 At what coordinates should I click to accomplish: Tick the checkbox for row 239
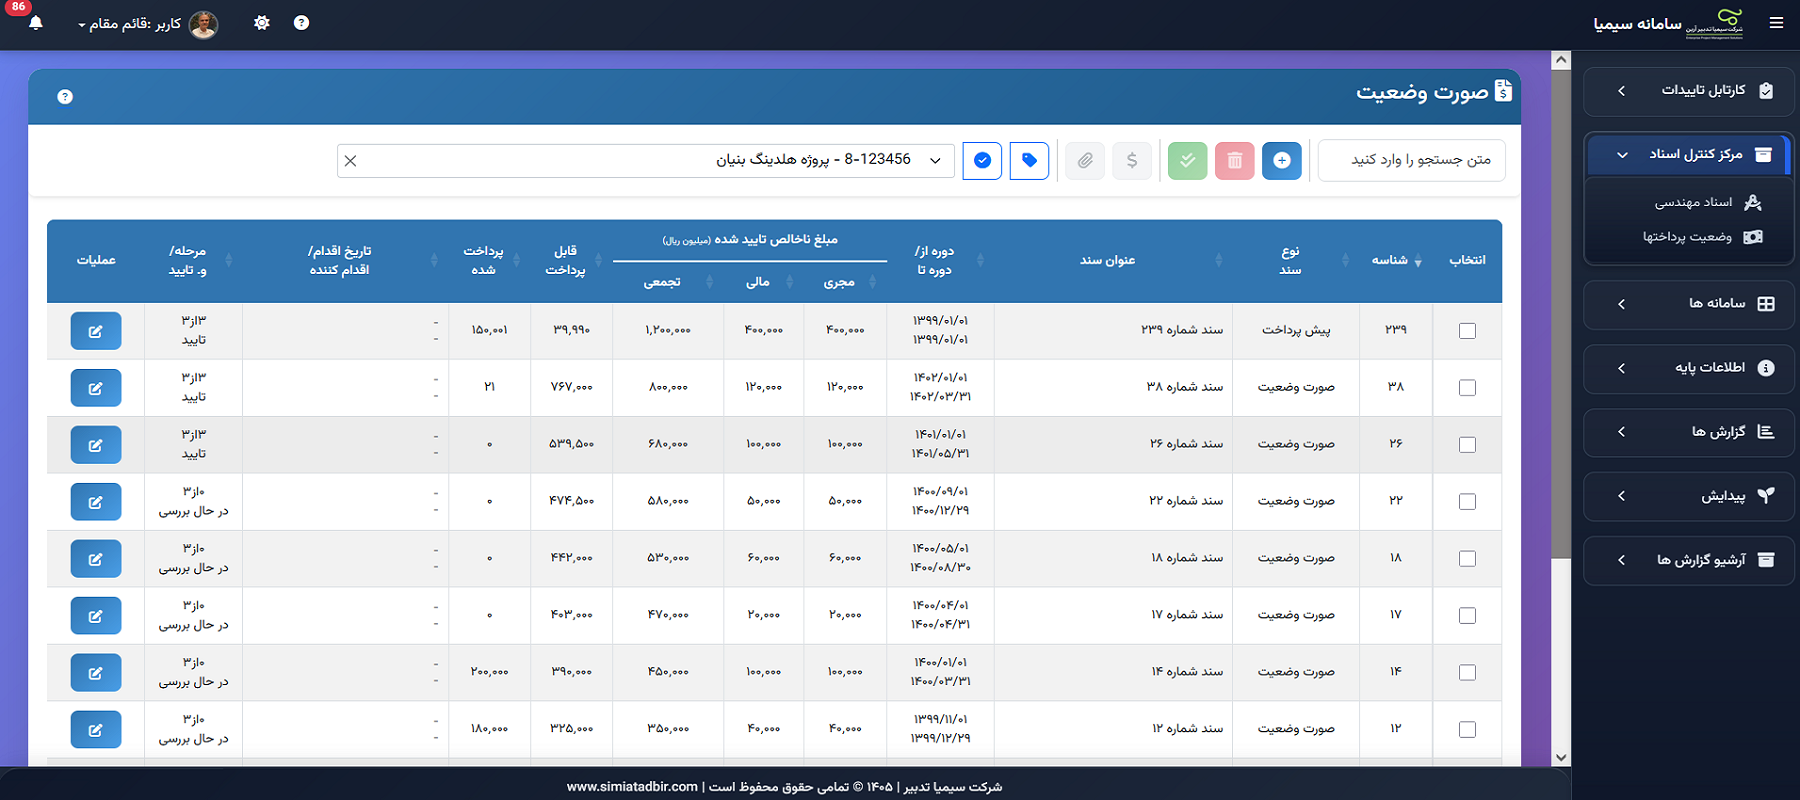[1467, 331]
